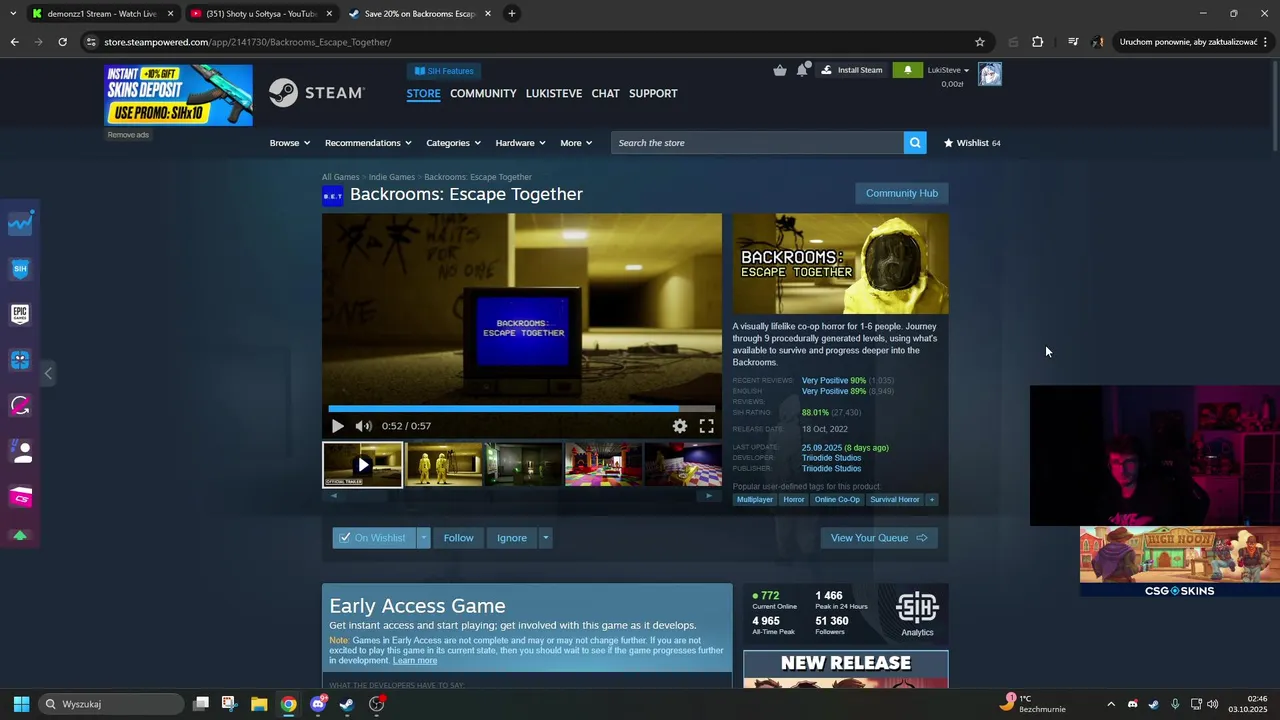Open the notifications bell in Steam header
The image size is (1280, 720).
(802, 70)
